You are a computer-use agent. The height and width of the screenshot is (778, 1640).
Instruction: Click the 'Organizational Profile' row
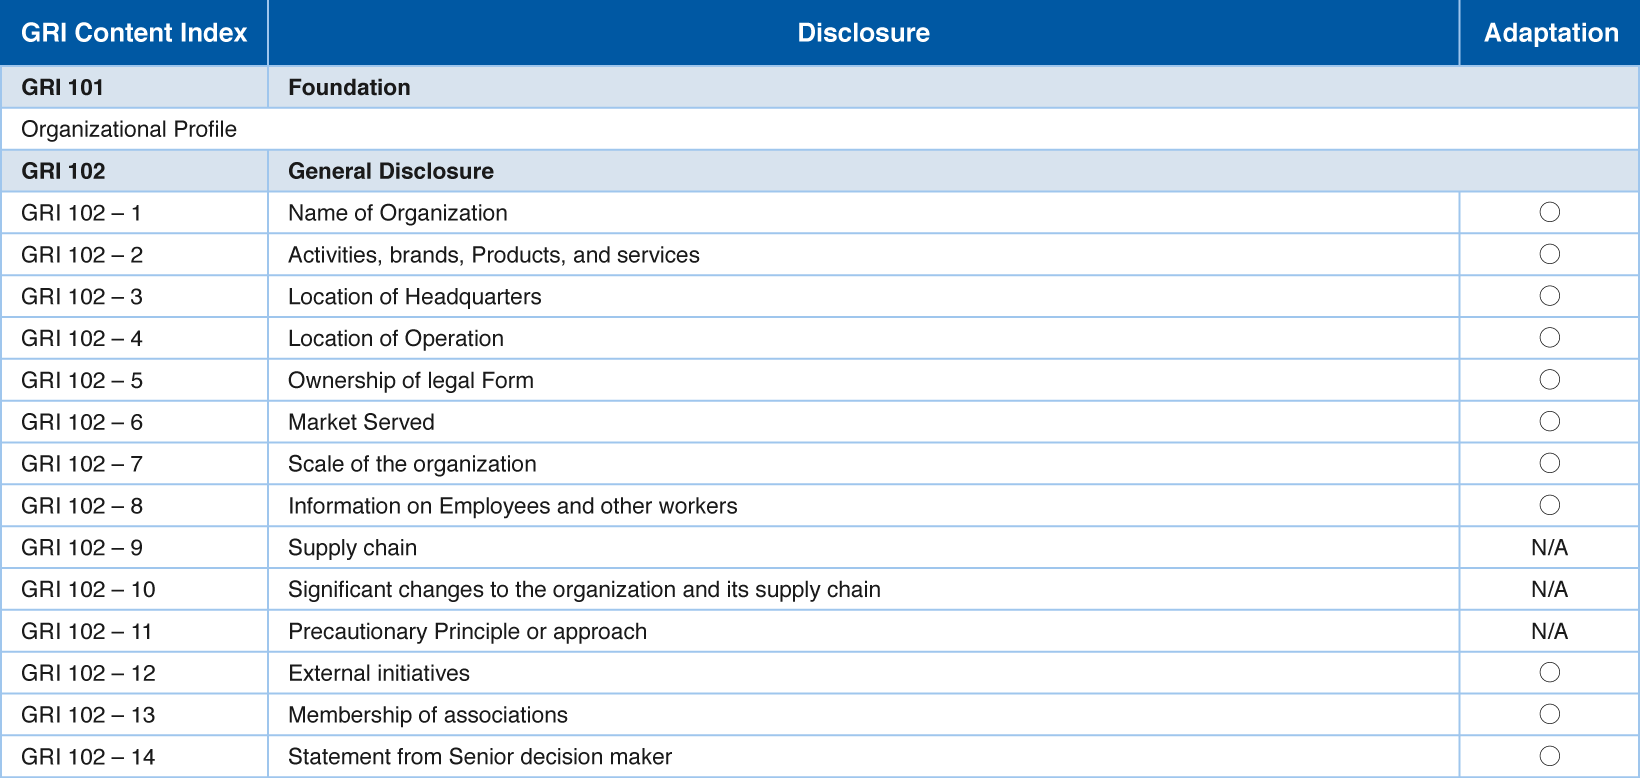coord(820,129)
